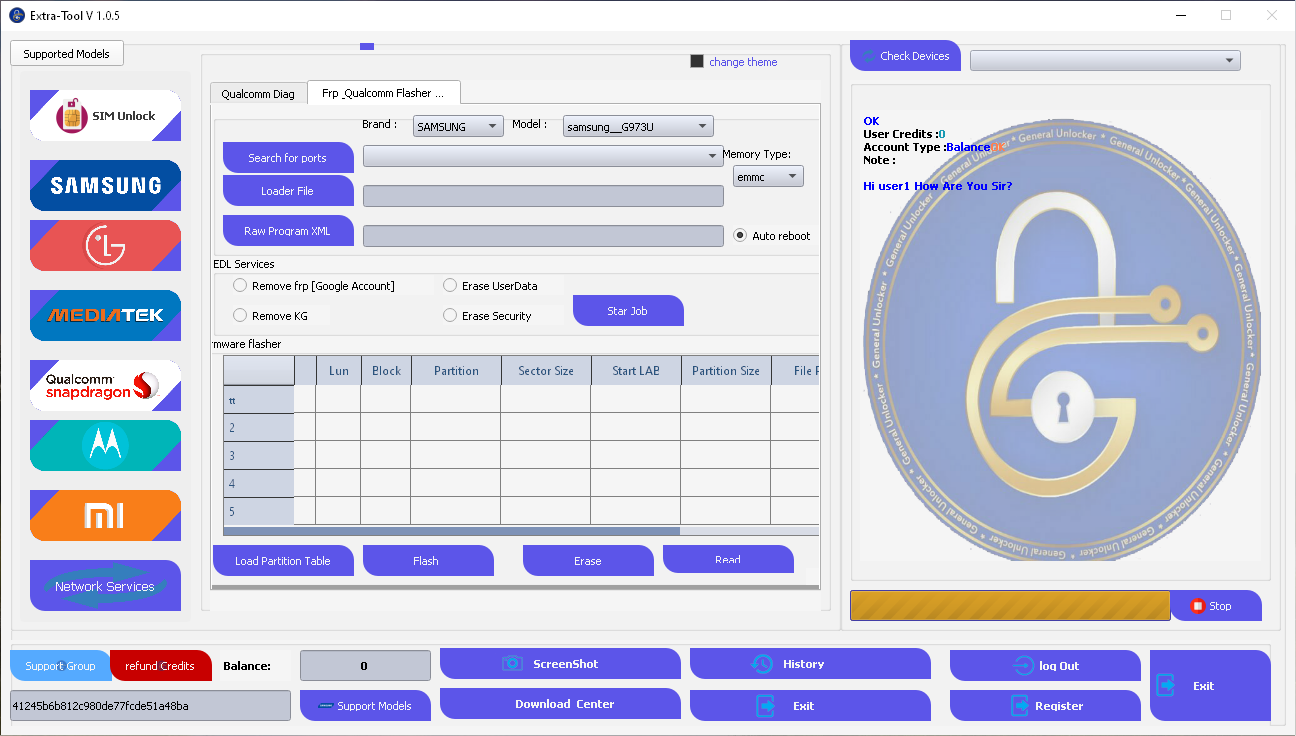Click the Sector Size column header

546,371
